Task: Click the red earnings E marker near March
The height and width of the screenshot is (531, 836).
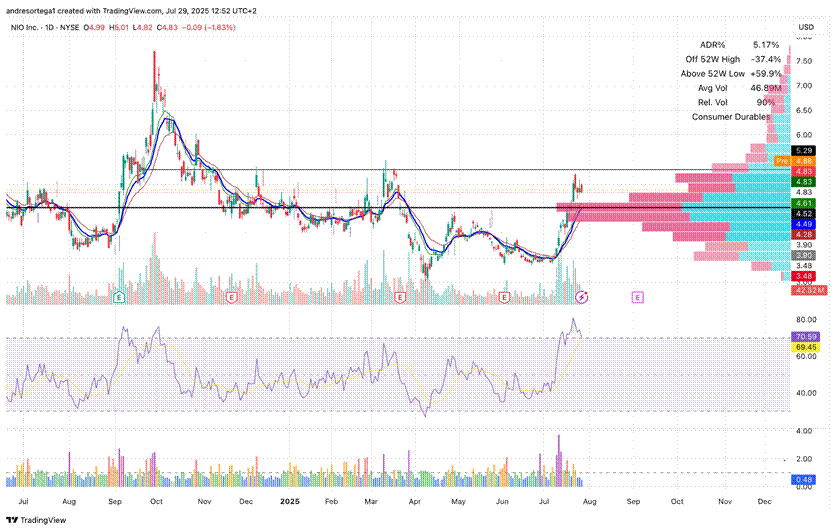Action: point(400,297)
